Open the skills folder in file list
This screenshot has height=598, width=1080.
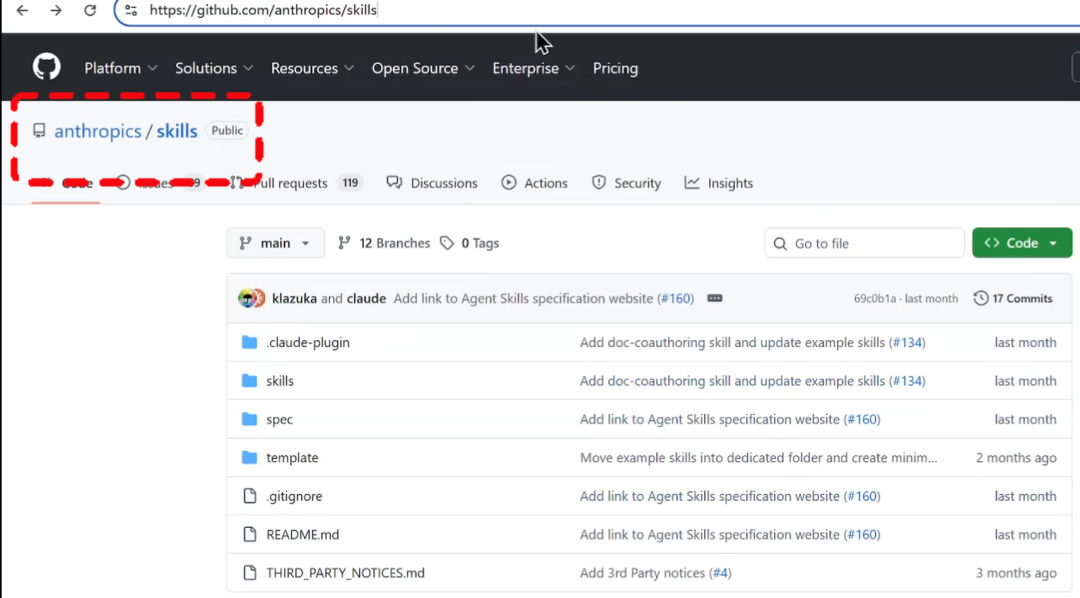tap(280, 381)
